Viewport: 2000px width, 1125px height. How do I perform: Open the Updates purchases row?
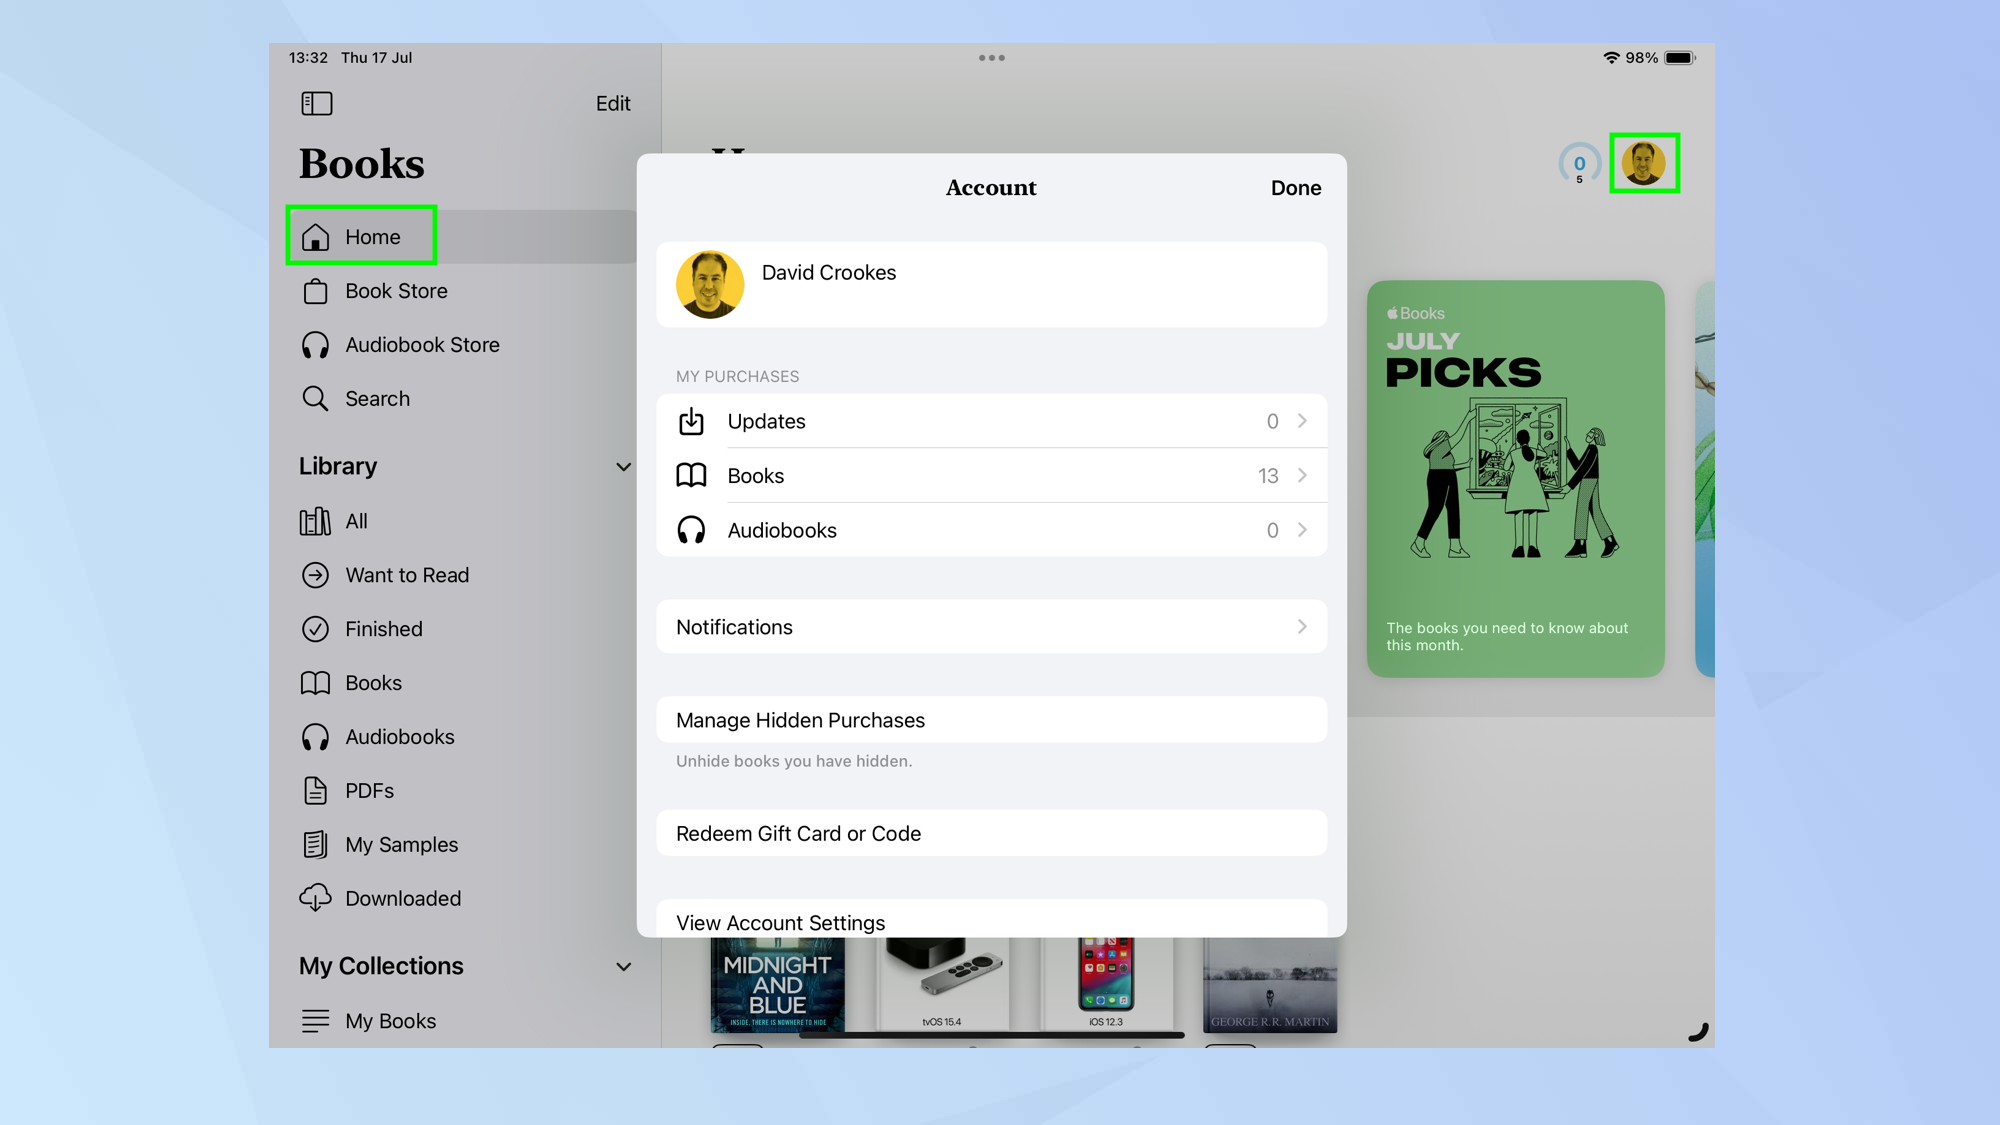(x=990, y=421)
